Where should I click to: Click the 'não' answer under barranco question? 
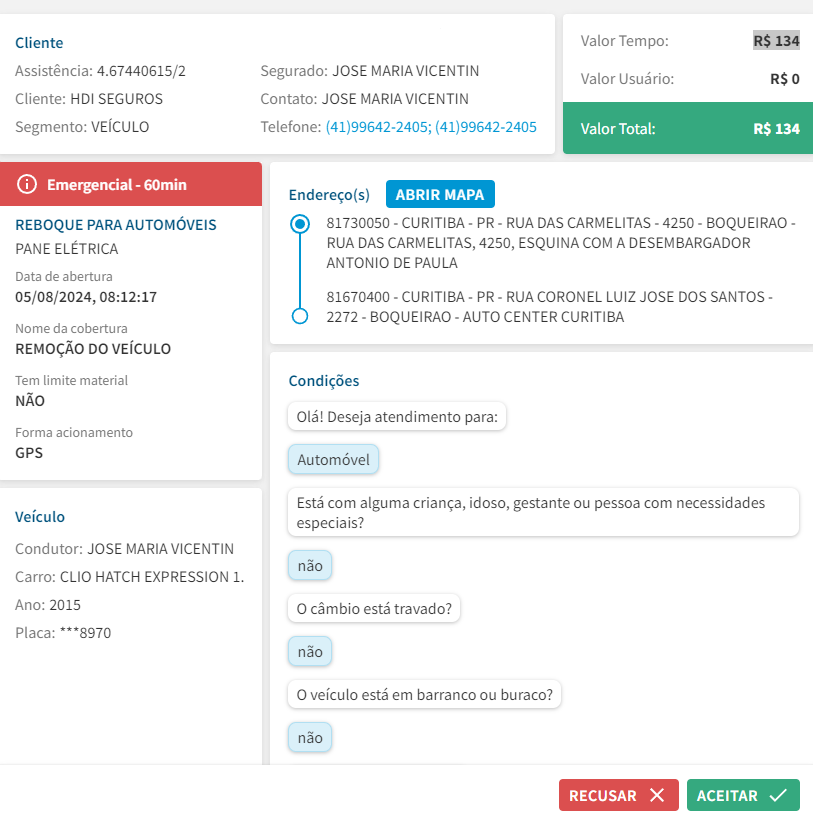pyautogui.click(x=310, y=738)
